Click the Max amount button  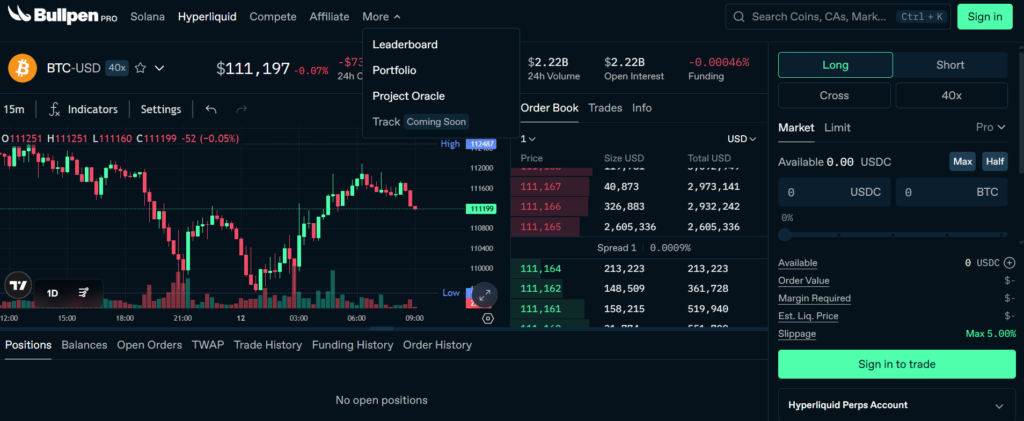point(962,162)
